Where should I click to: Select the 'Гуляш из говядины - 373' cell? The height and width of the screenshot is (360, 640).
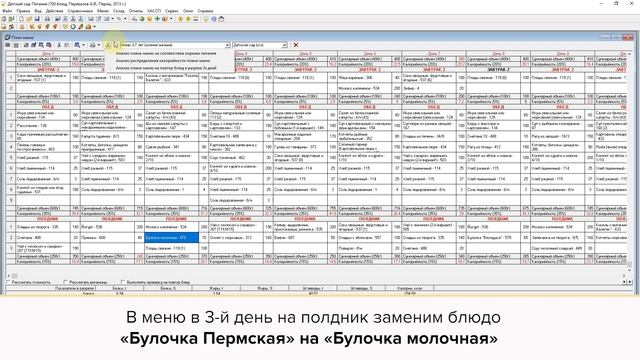pyautogui.click(x=300, y=147)
